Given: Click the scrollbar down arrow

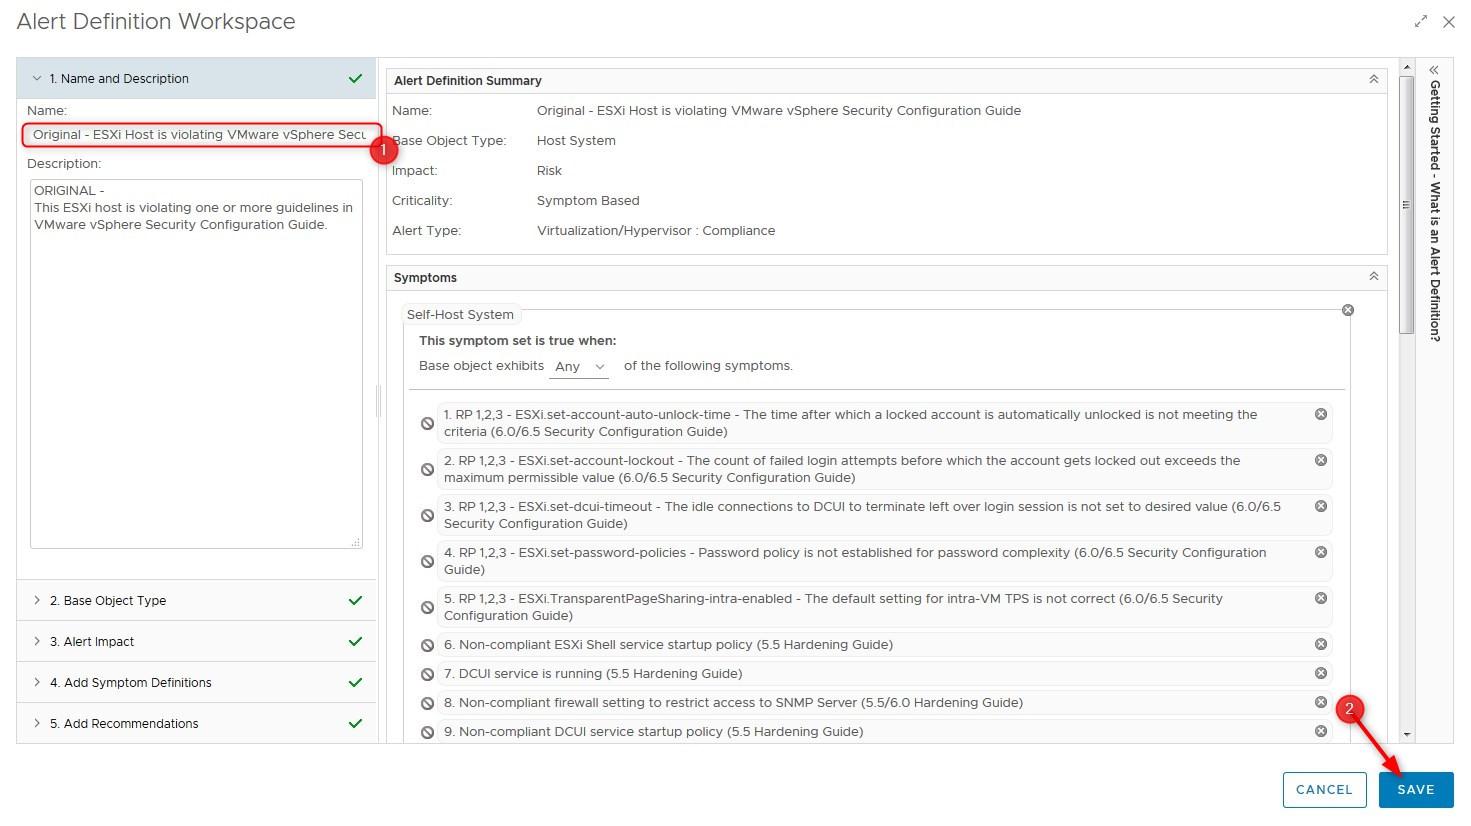Looking at the screenshot, I should [1406, 735].
